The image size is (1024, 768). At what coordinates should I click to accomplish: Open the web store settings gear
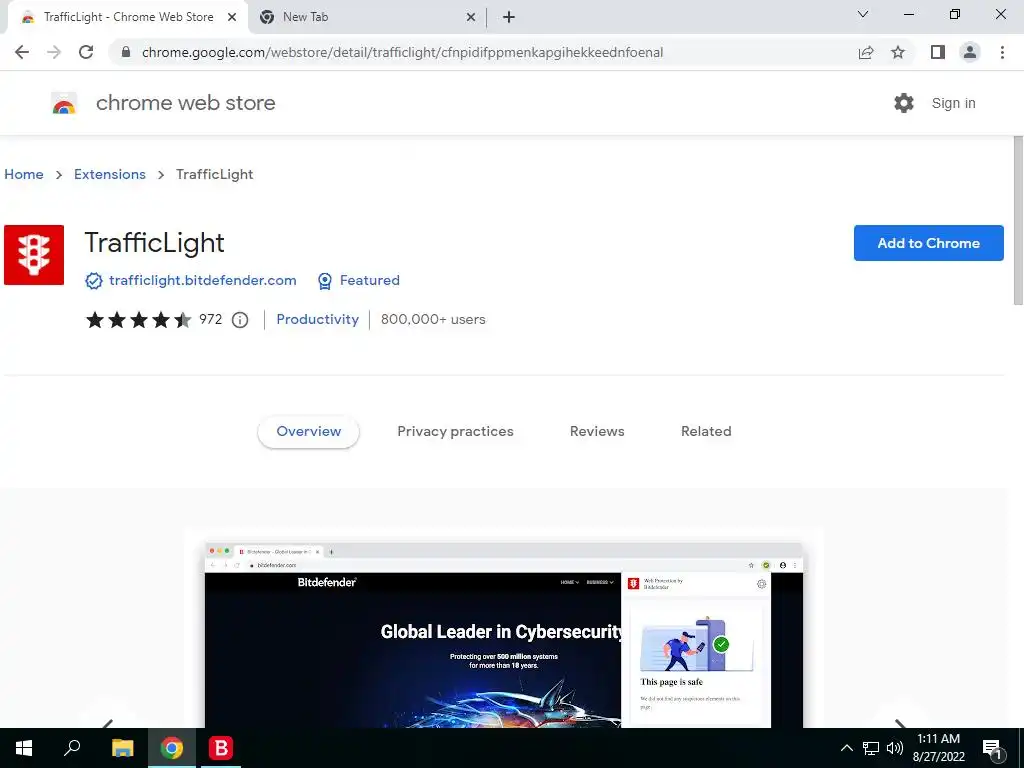click(904, 103)
